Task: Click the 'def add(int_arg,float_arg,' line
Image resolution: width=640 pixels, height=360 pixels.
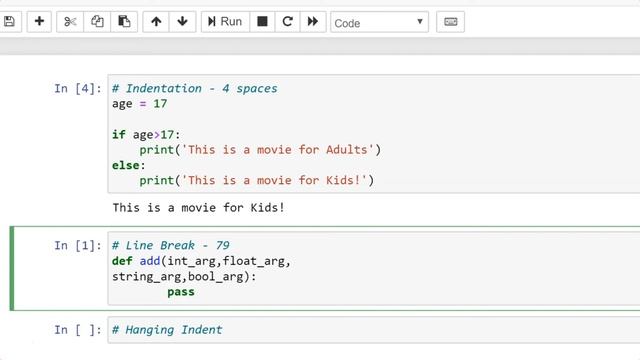Action: point(201,261)
